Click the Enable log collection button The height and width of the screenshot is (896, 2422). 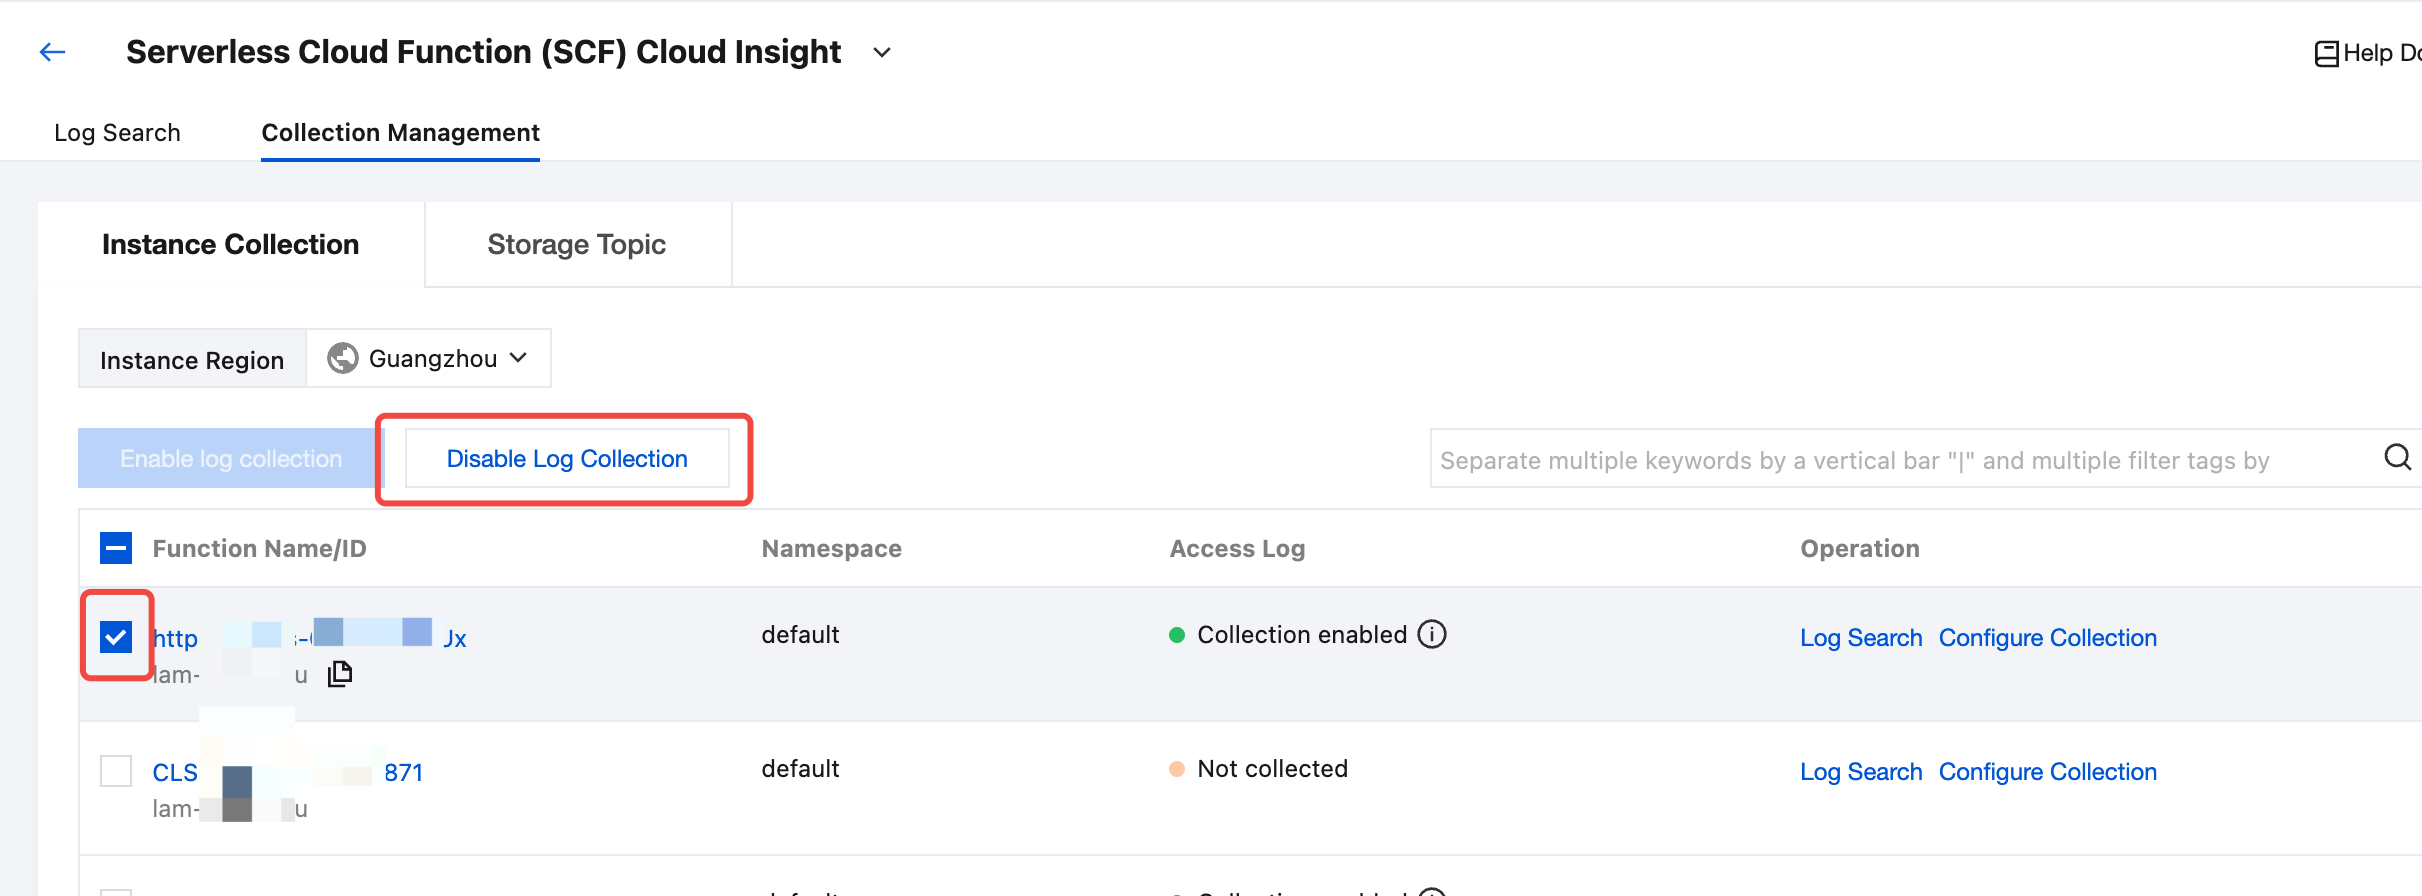tap(231, 459)
